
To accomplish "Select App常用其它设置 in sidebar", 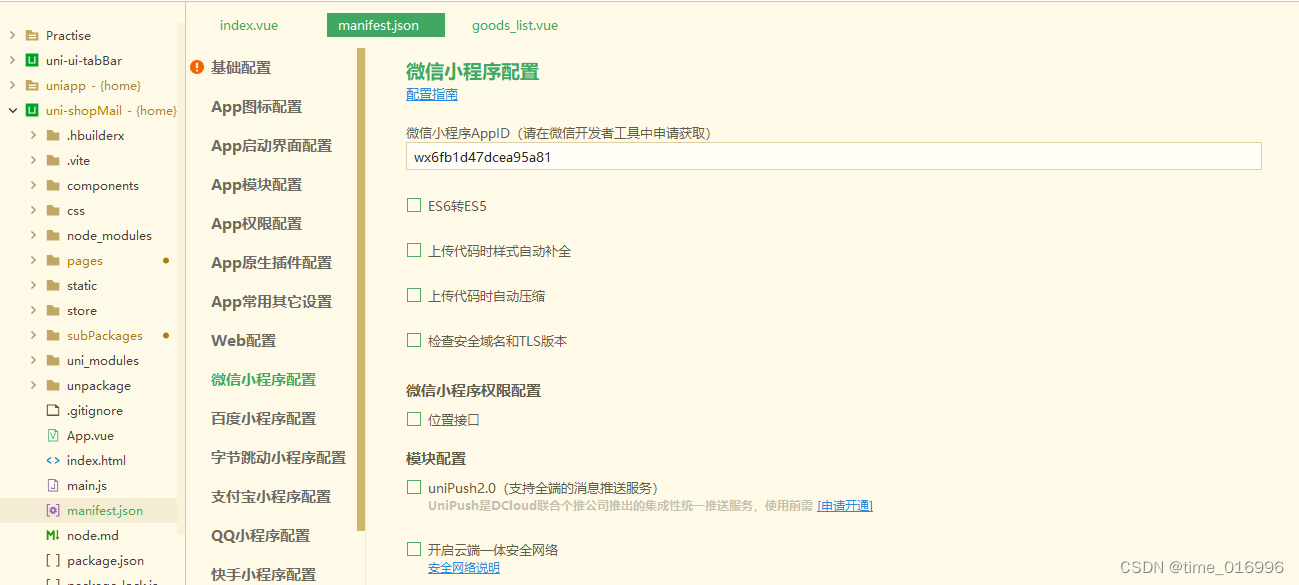I will (272, 301).
